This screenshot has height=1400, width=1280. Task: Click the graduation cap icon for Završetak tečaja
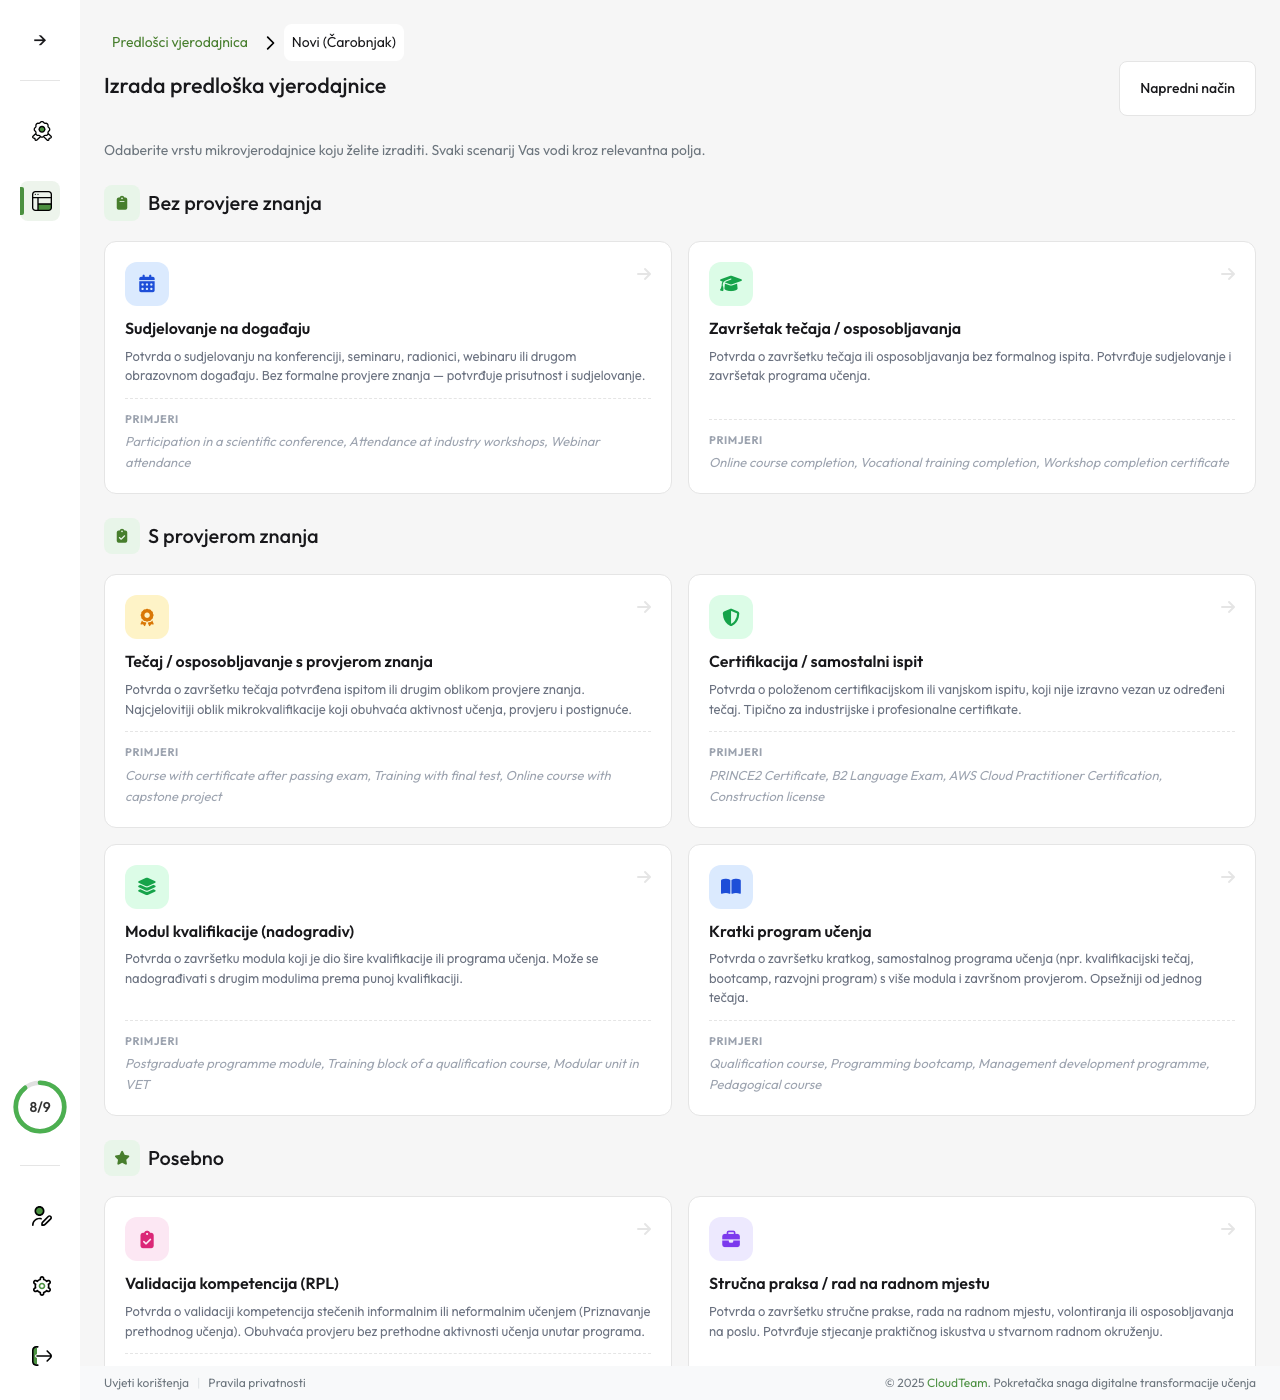(731, 283)
